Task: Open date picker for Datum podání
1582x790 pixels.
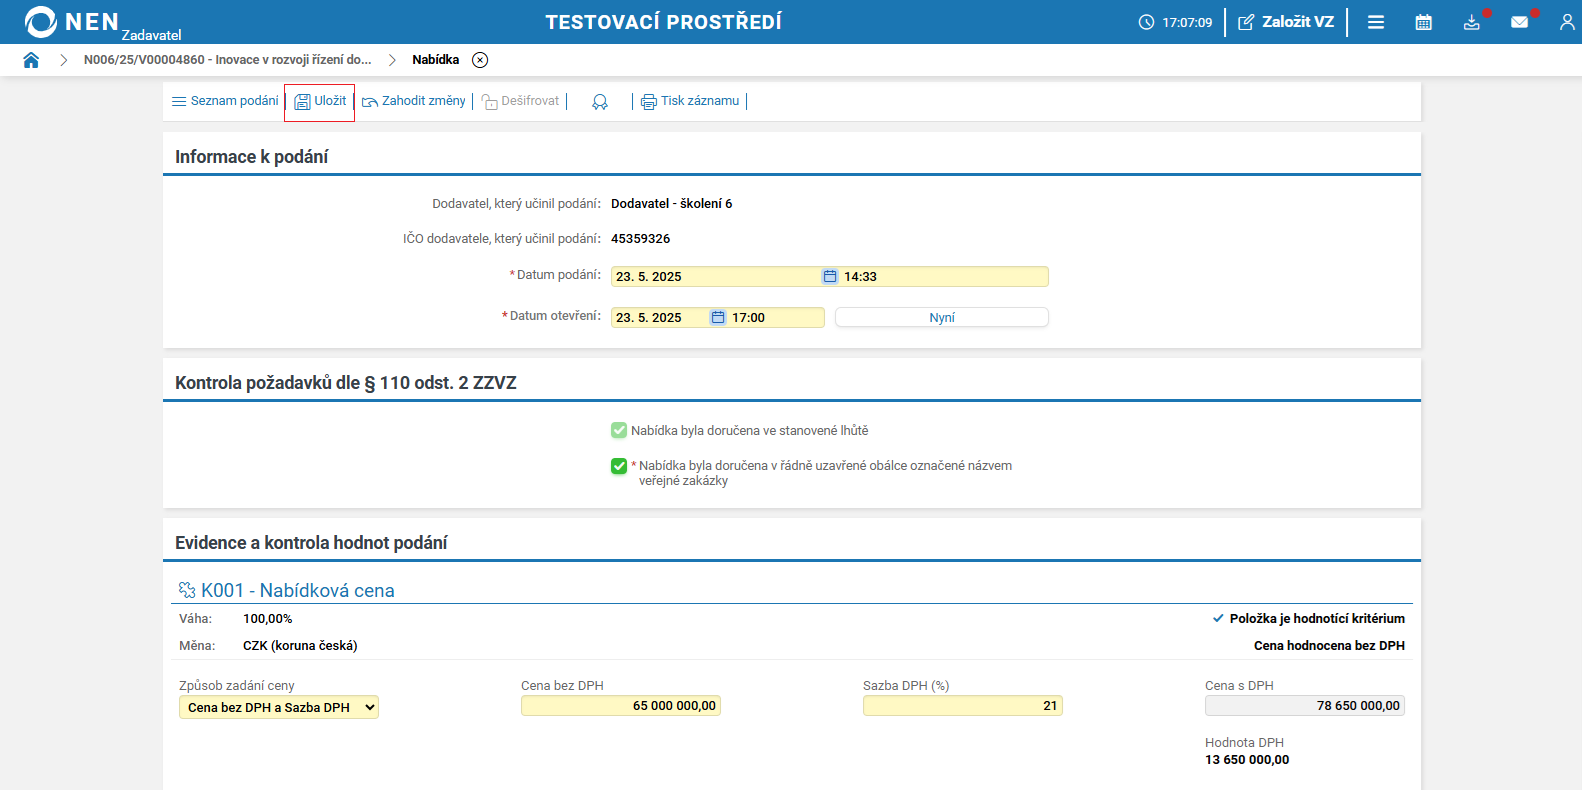Action: (x=830, y=276)
